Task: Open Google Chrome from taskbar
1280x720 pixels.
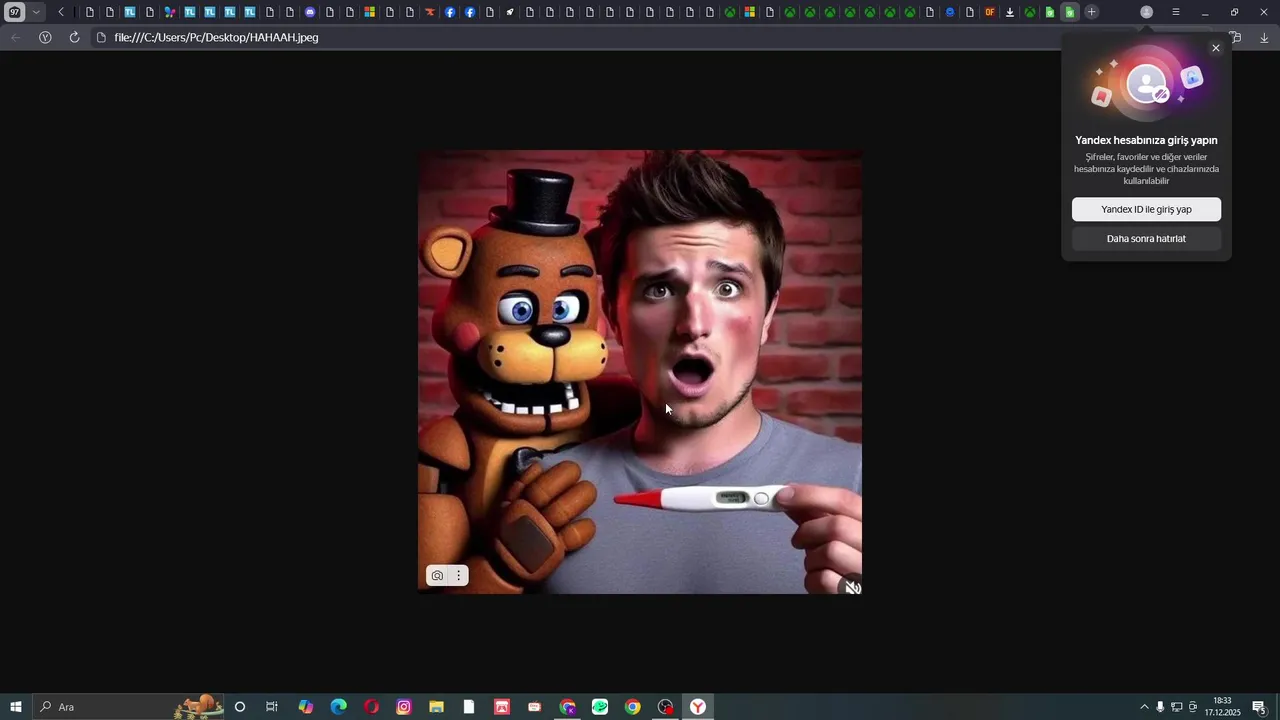Action: point(633,707)
